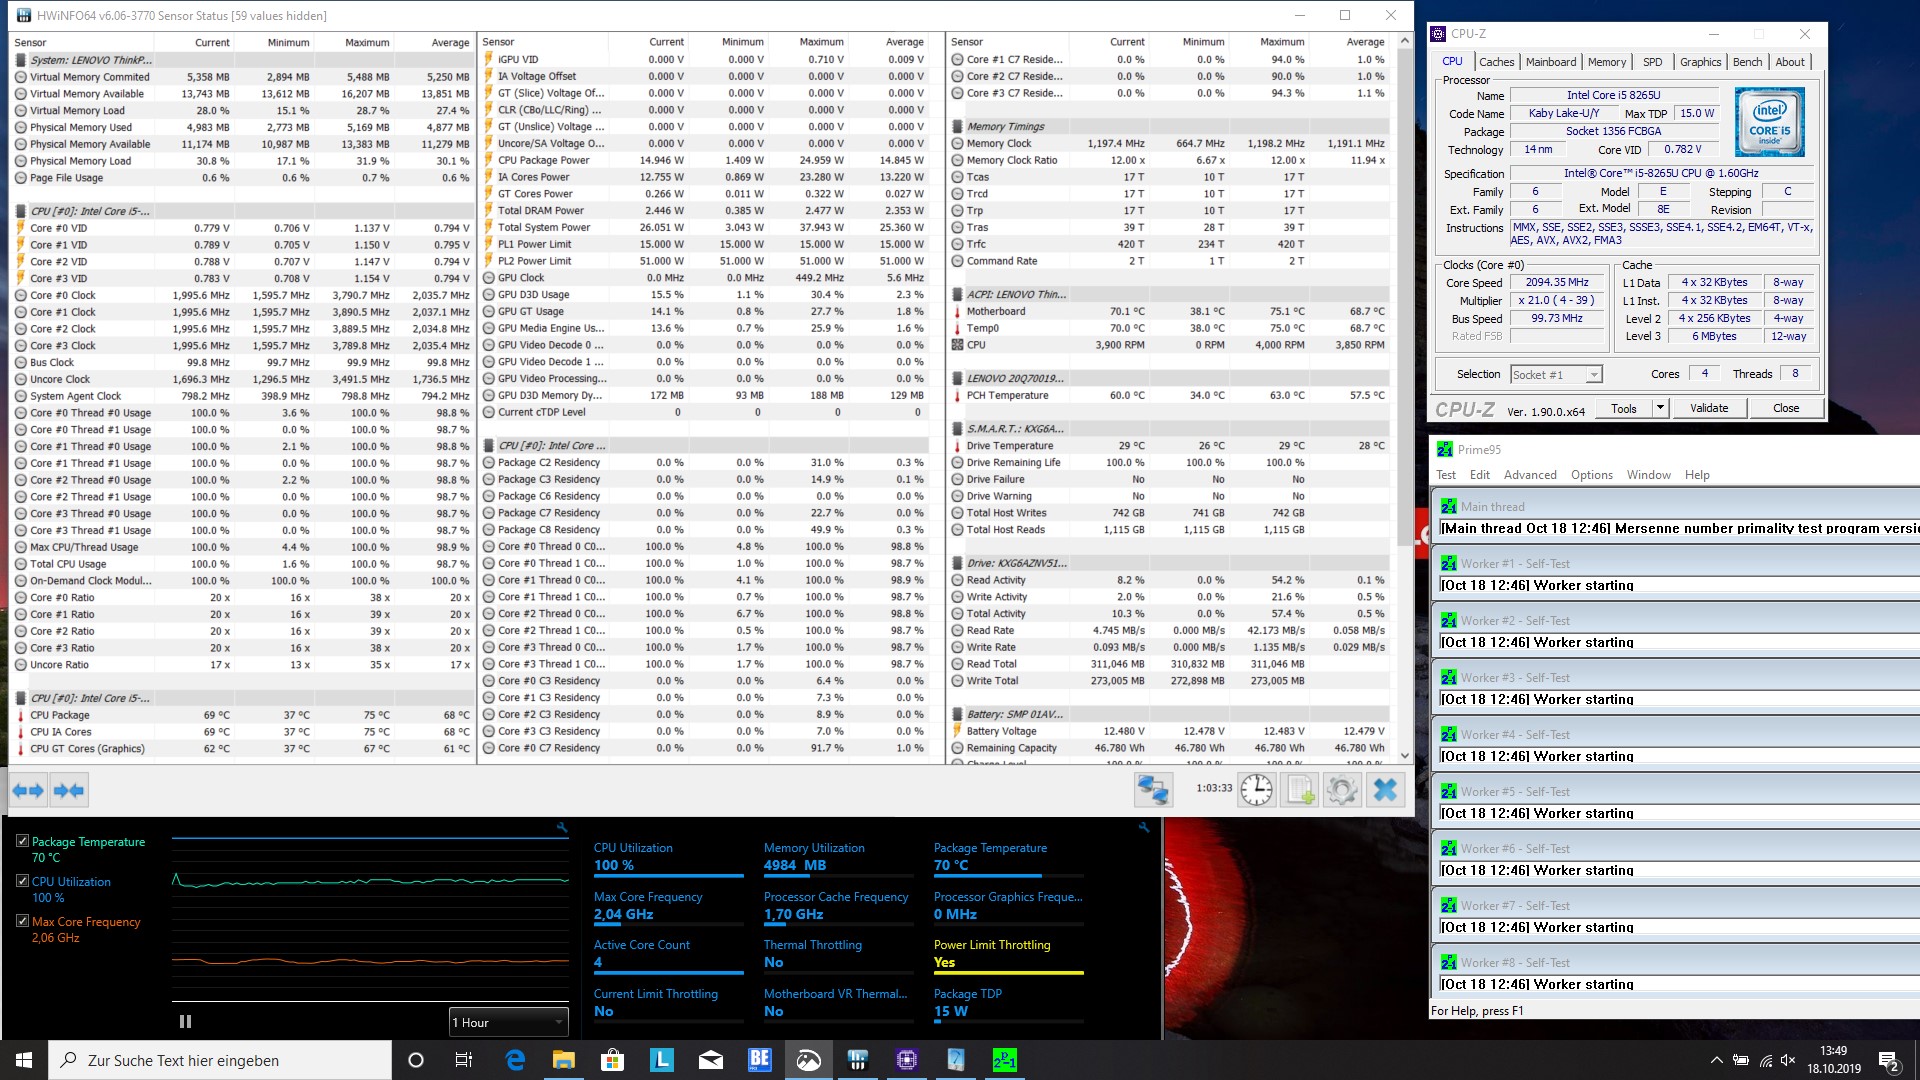Click the clock reset timer icon
Screen dimensions: 1920x1080
(x=1256, y=790)
